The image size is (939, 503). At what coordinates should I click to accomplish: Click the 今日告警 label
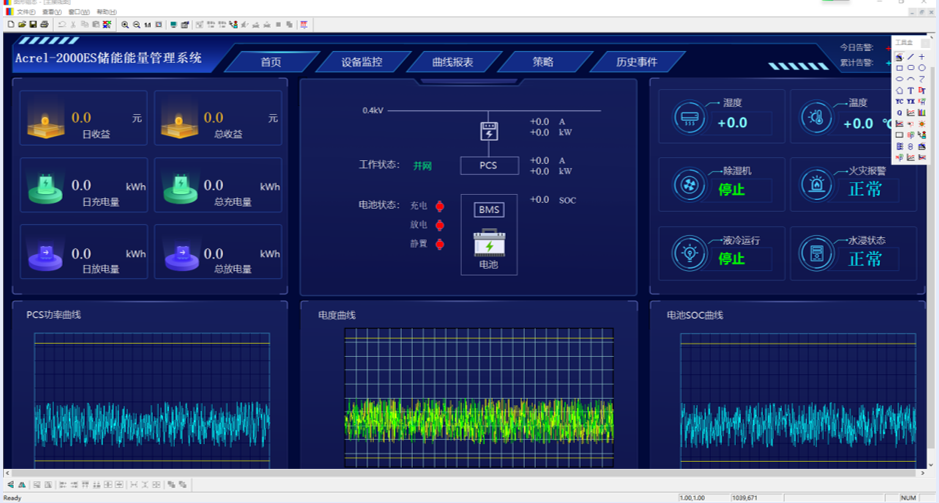(856, 47)
